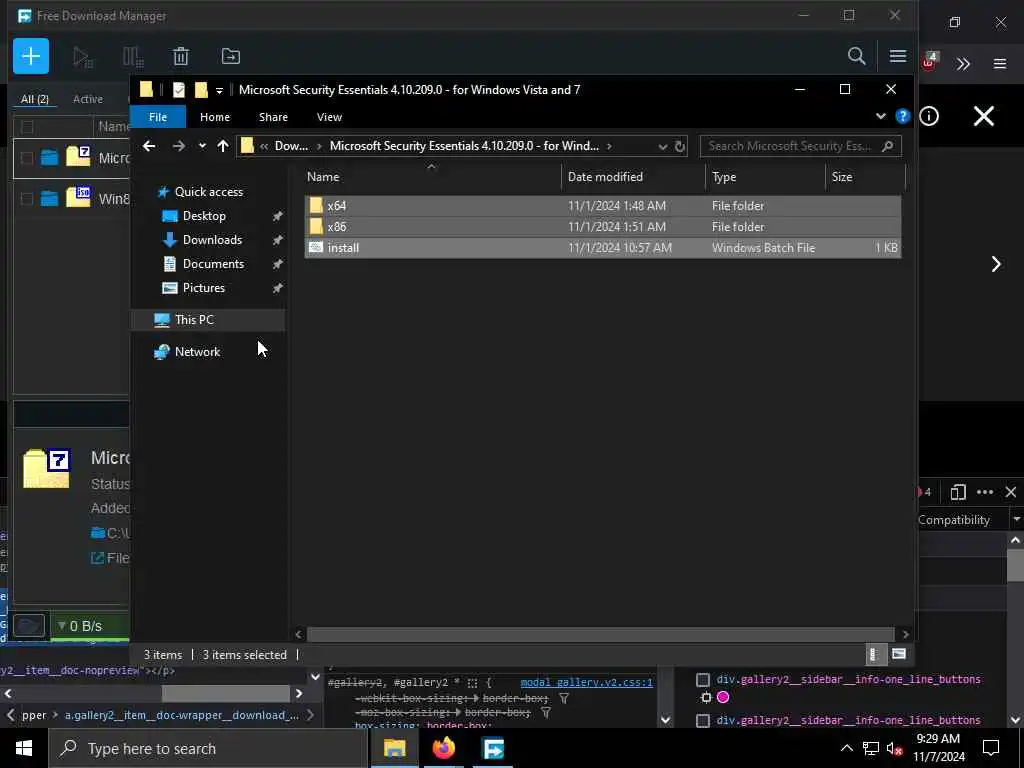The width and height of the screenshot is (1024, 768).
Task: Switch to large icons view in status bar
Action: [899, 654]
